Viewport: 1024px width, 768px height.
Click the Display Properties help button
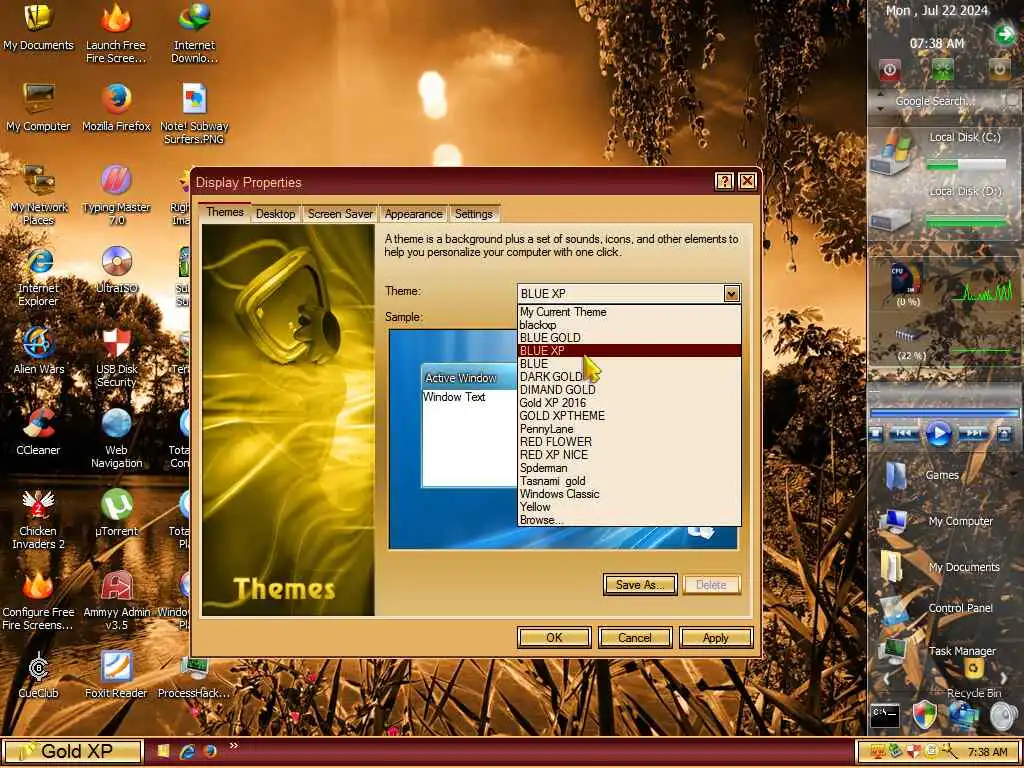(x=724, y=181)
